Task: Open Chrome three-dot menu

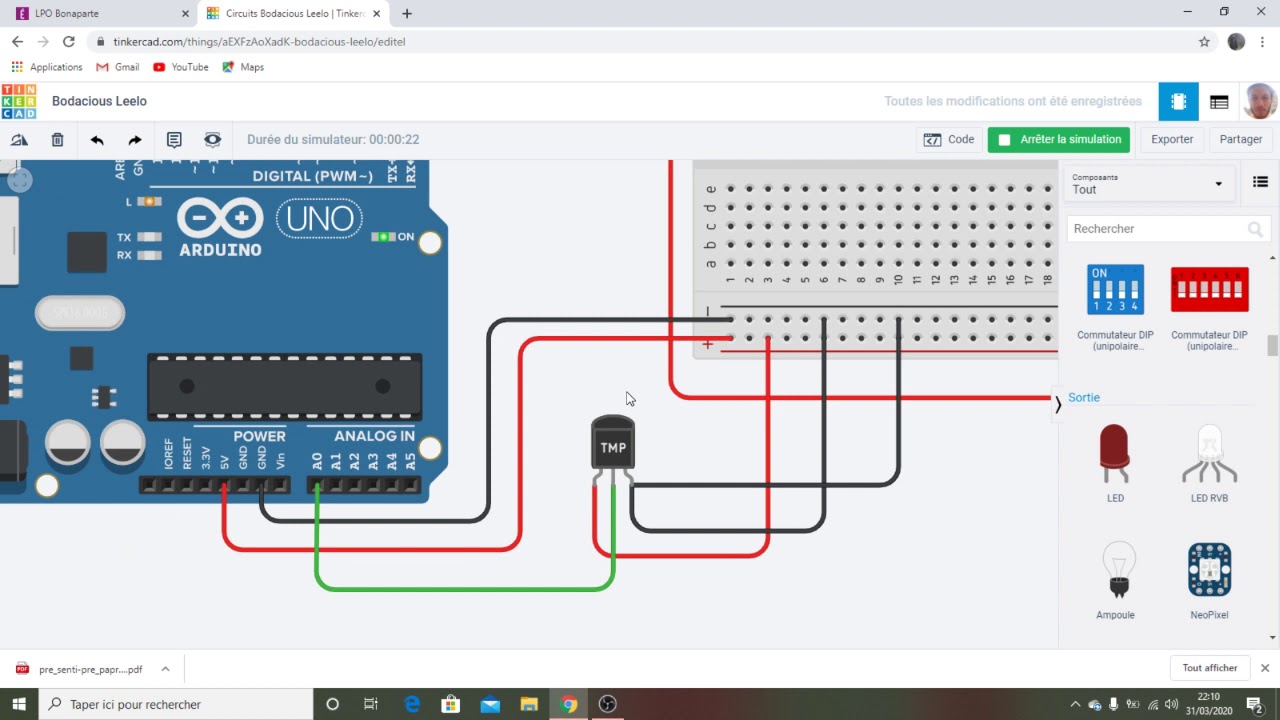Action: point(1264,42)
